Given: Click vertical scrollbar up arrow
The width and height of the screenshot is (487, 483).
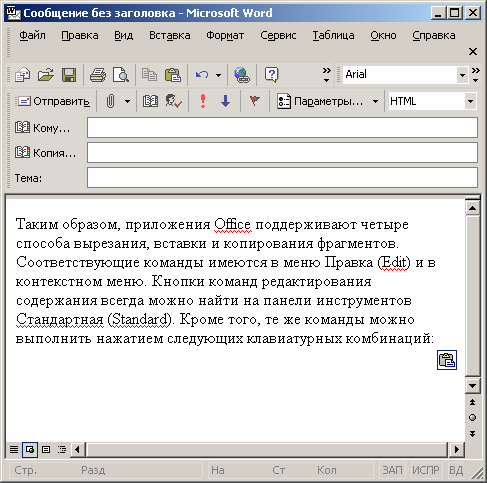Looking at the screenshot, I should point(473,208).
